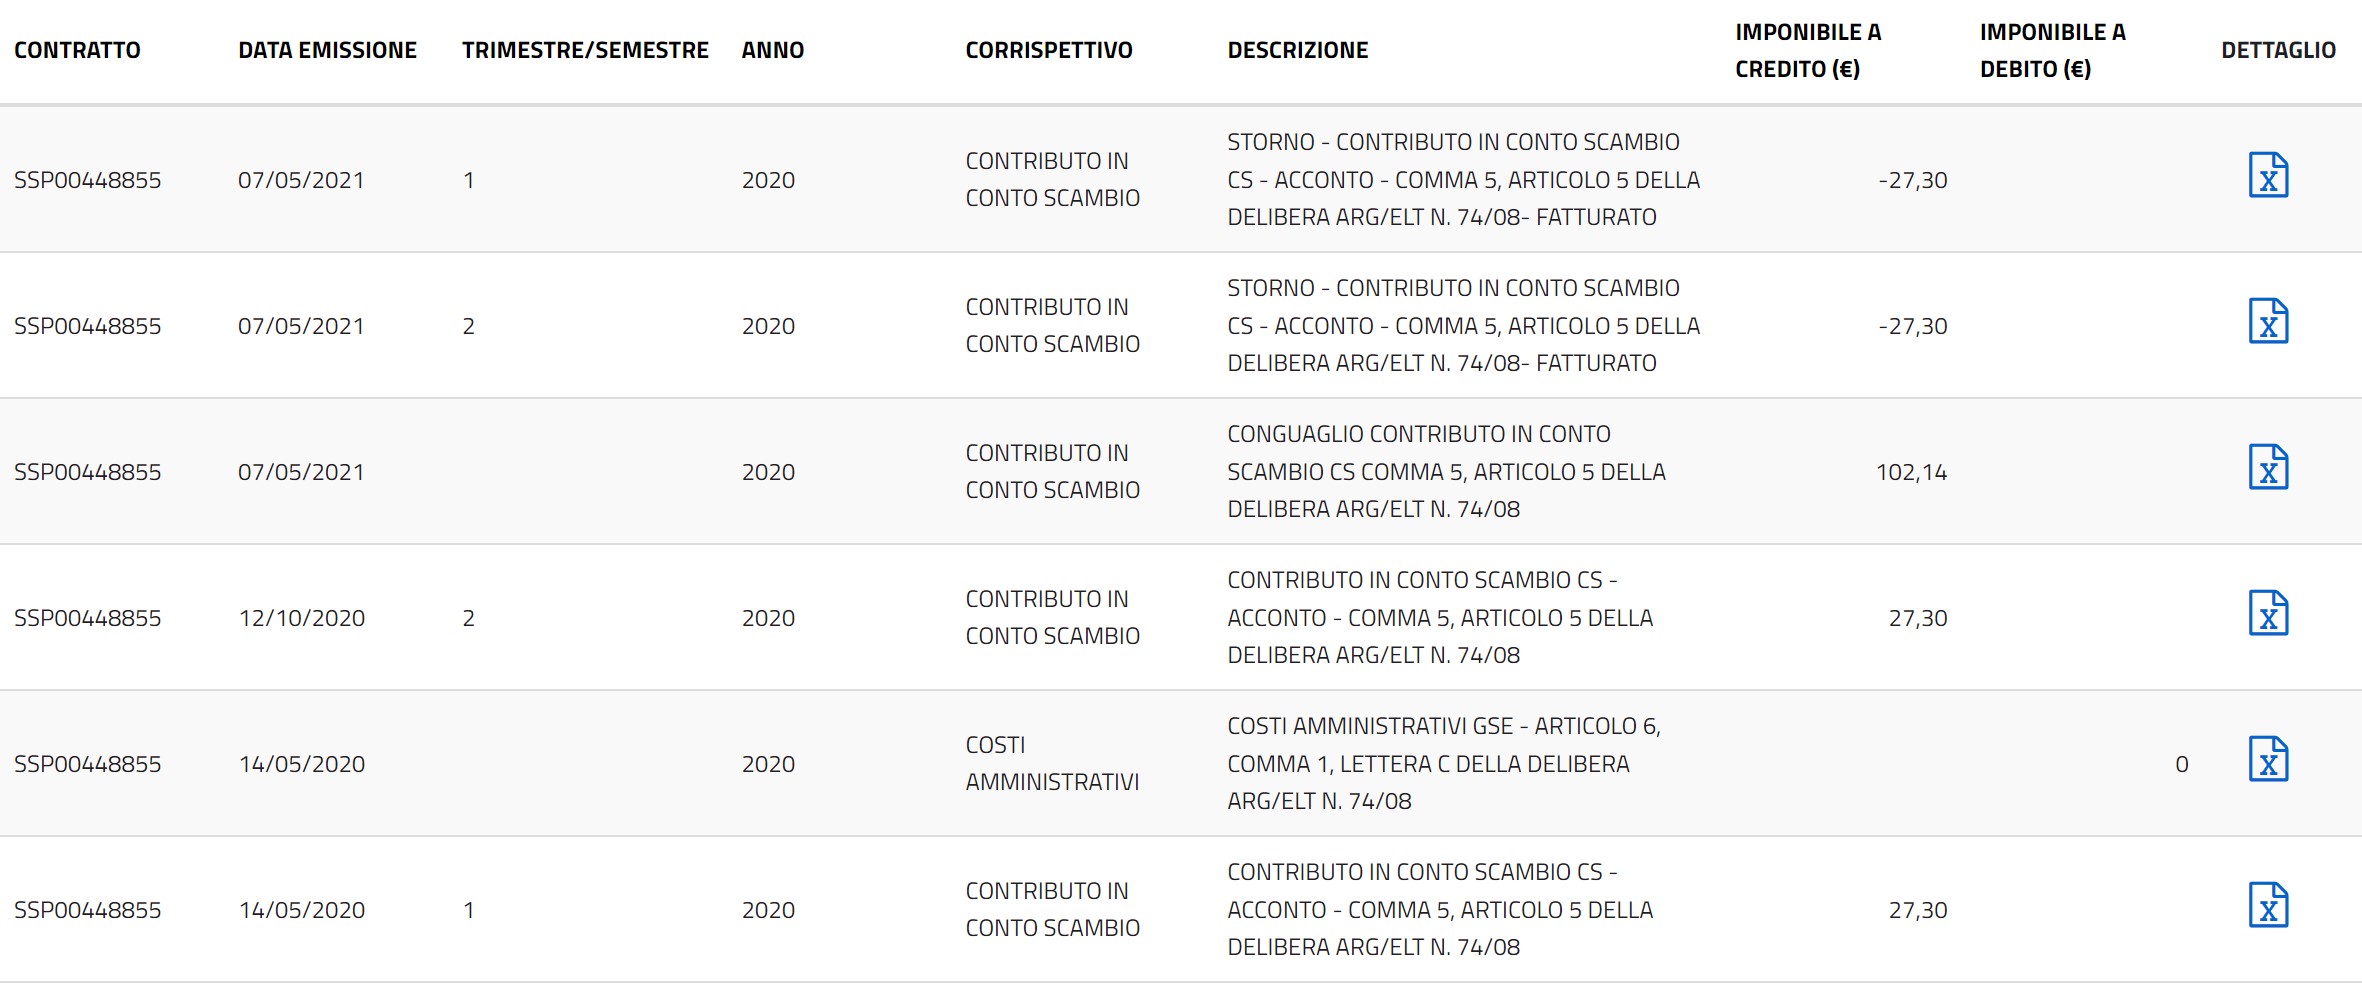Open Excel detail for trimester 2 storno row

coord(2268,321)
